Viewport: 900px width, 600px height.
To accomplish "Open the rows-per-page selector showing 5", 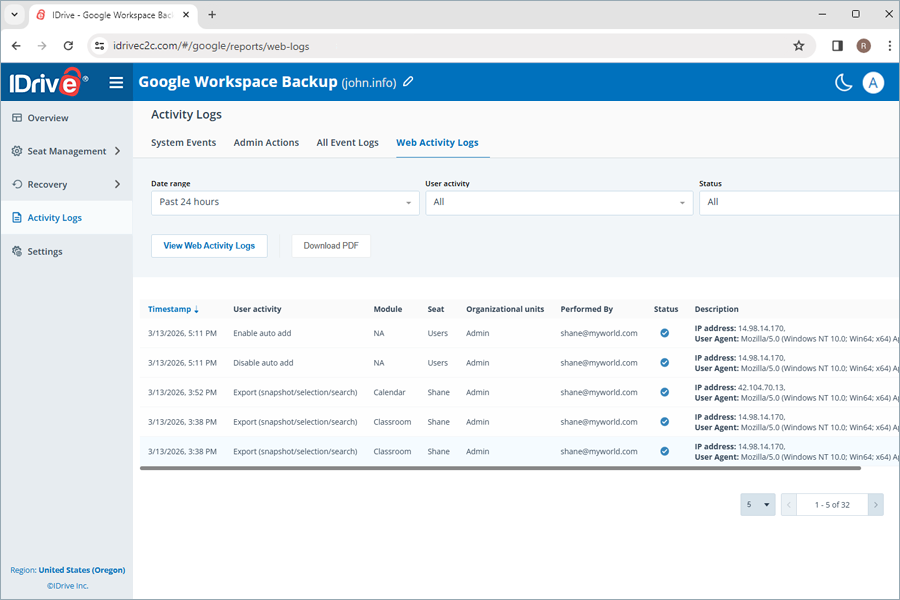I will click(757, 504).
